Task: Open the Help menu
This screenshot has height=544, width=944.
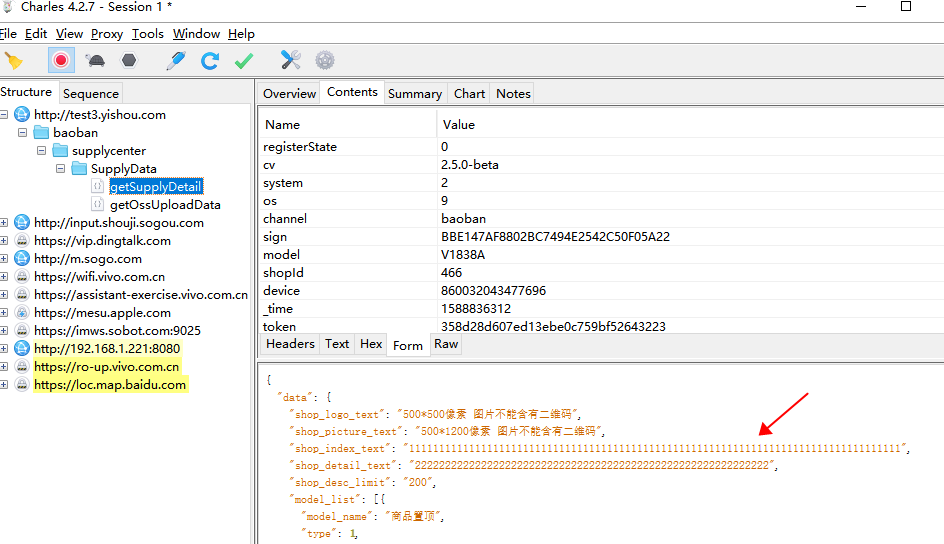Action: [x=241, y=34]
